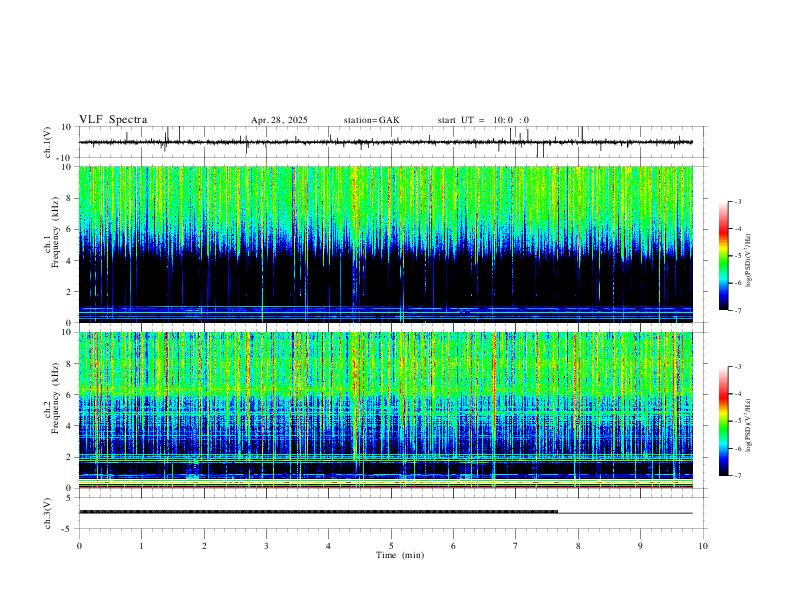Click the "-3" tick on ch.1 colorbar
The height and width of the screenshot is (612, 792).
tap(737, 201)
